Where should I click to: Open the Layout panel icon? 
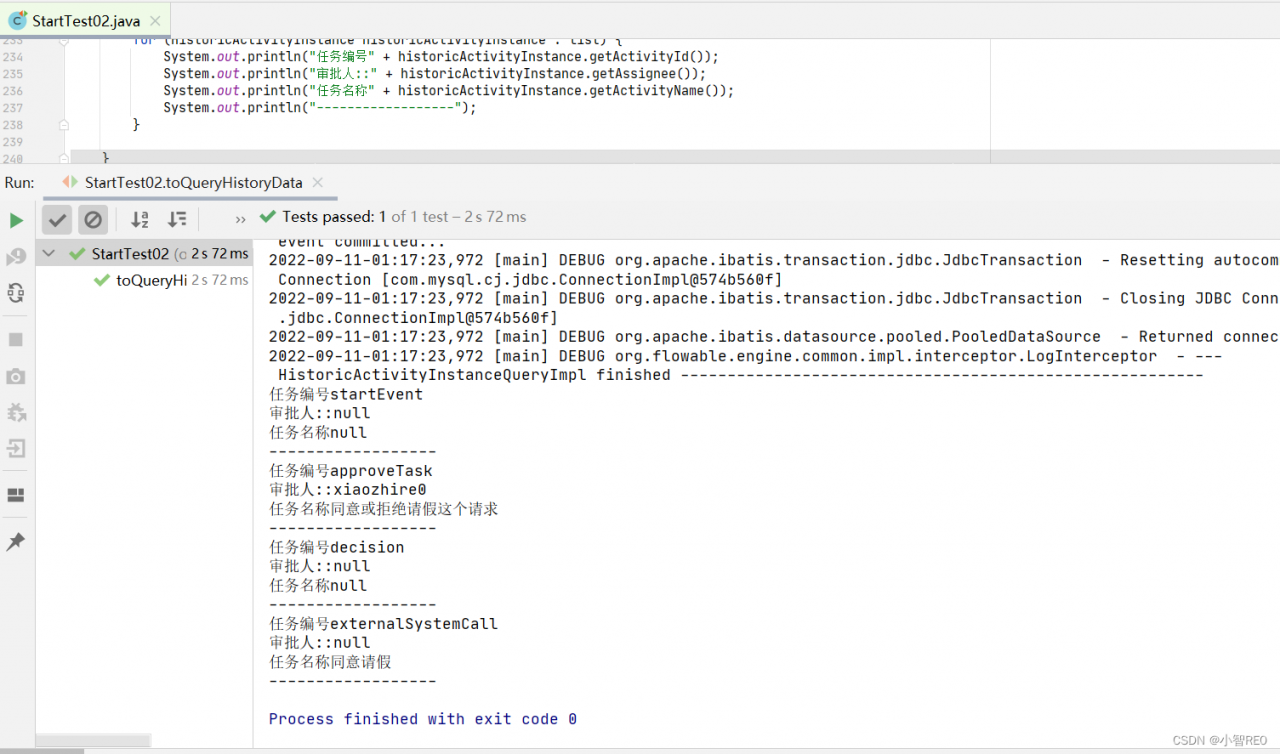(16, 495)
